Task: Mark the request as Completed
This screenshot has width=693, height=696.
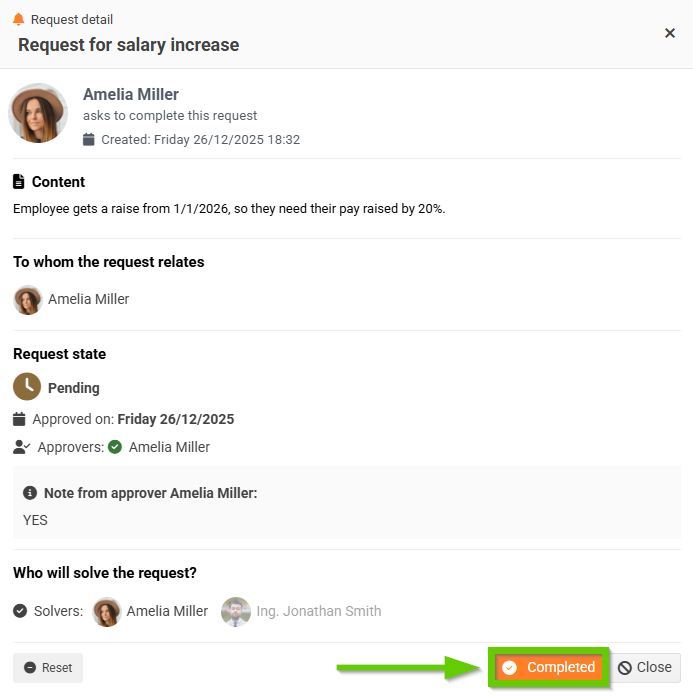Action: pos(549,667)
